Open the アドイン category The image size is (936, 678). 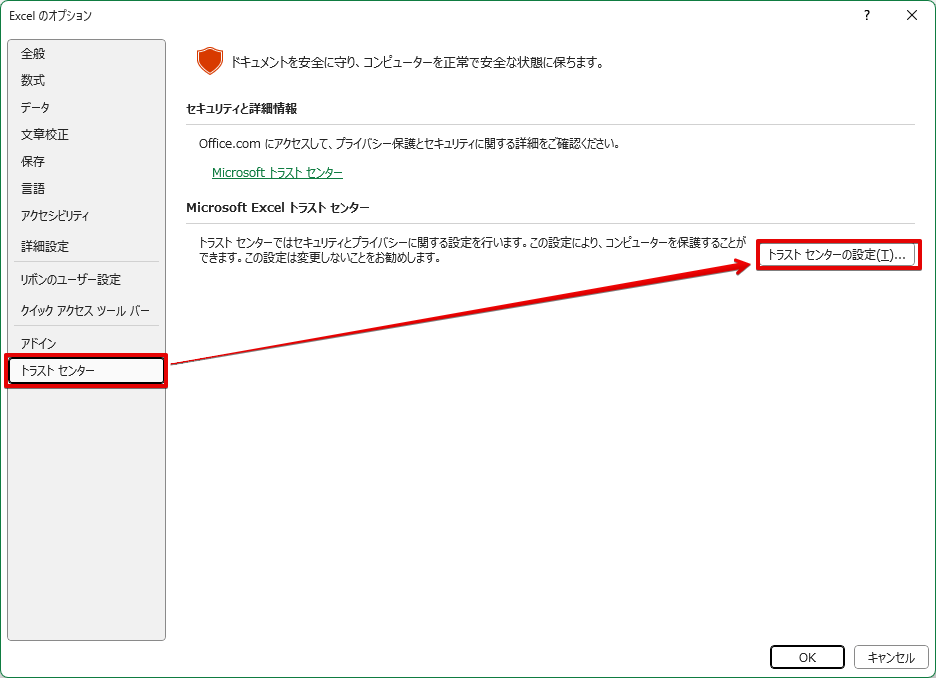[x=87, y=343]
